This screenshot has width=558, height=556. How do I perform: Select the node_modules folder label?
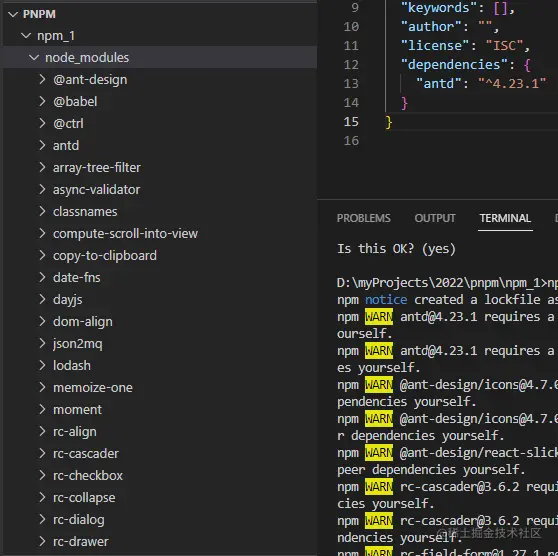87,57
